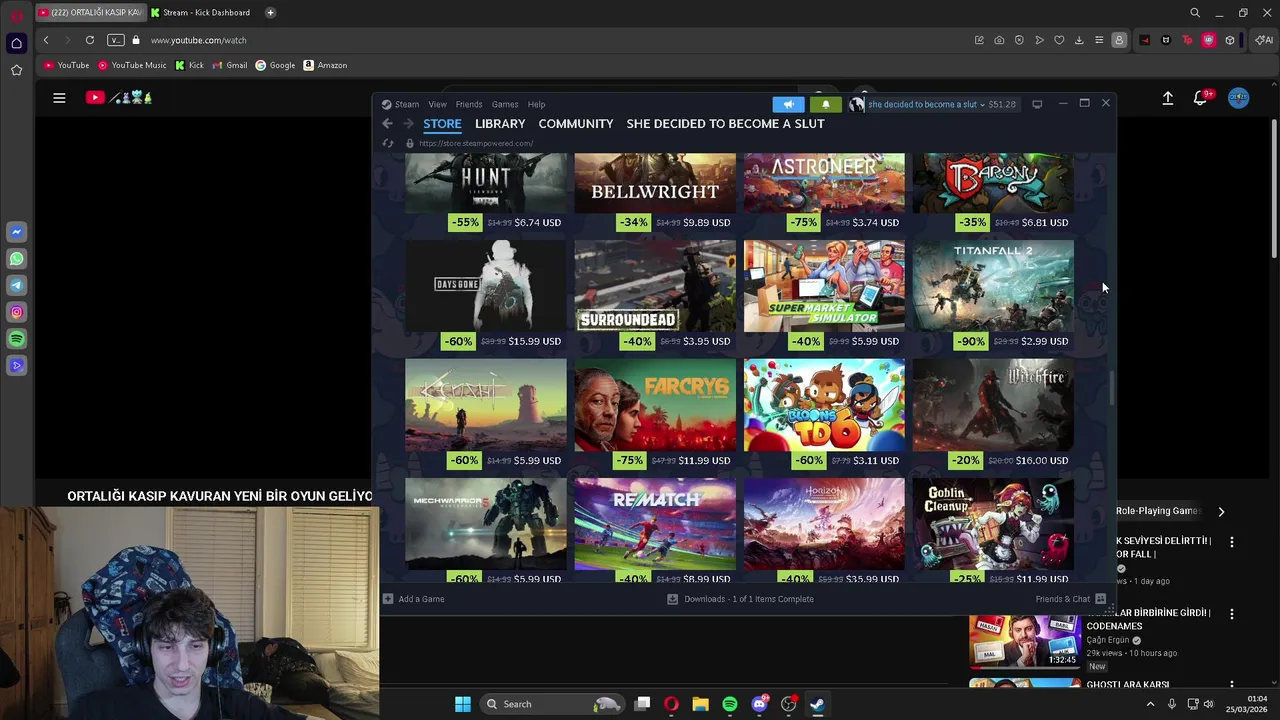Open the Titanfall 2 game tile
Screen dimensions: 1280x720
point(993,285)
